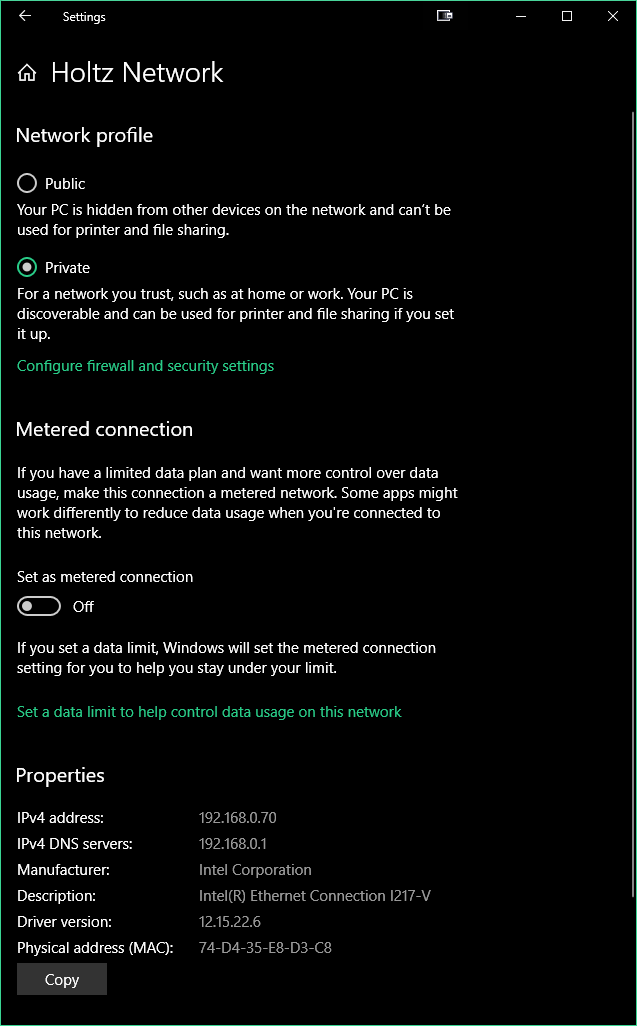Click the IPv4 address value 192.168.0.70
637x1026 pixels.
tap(237, 817)
